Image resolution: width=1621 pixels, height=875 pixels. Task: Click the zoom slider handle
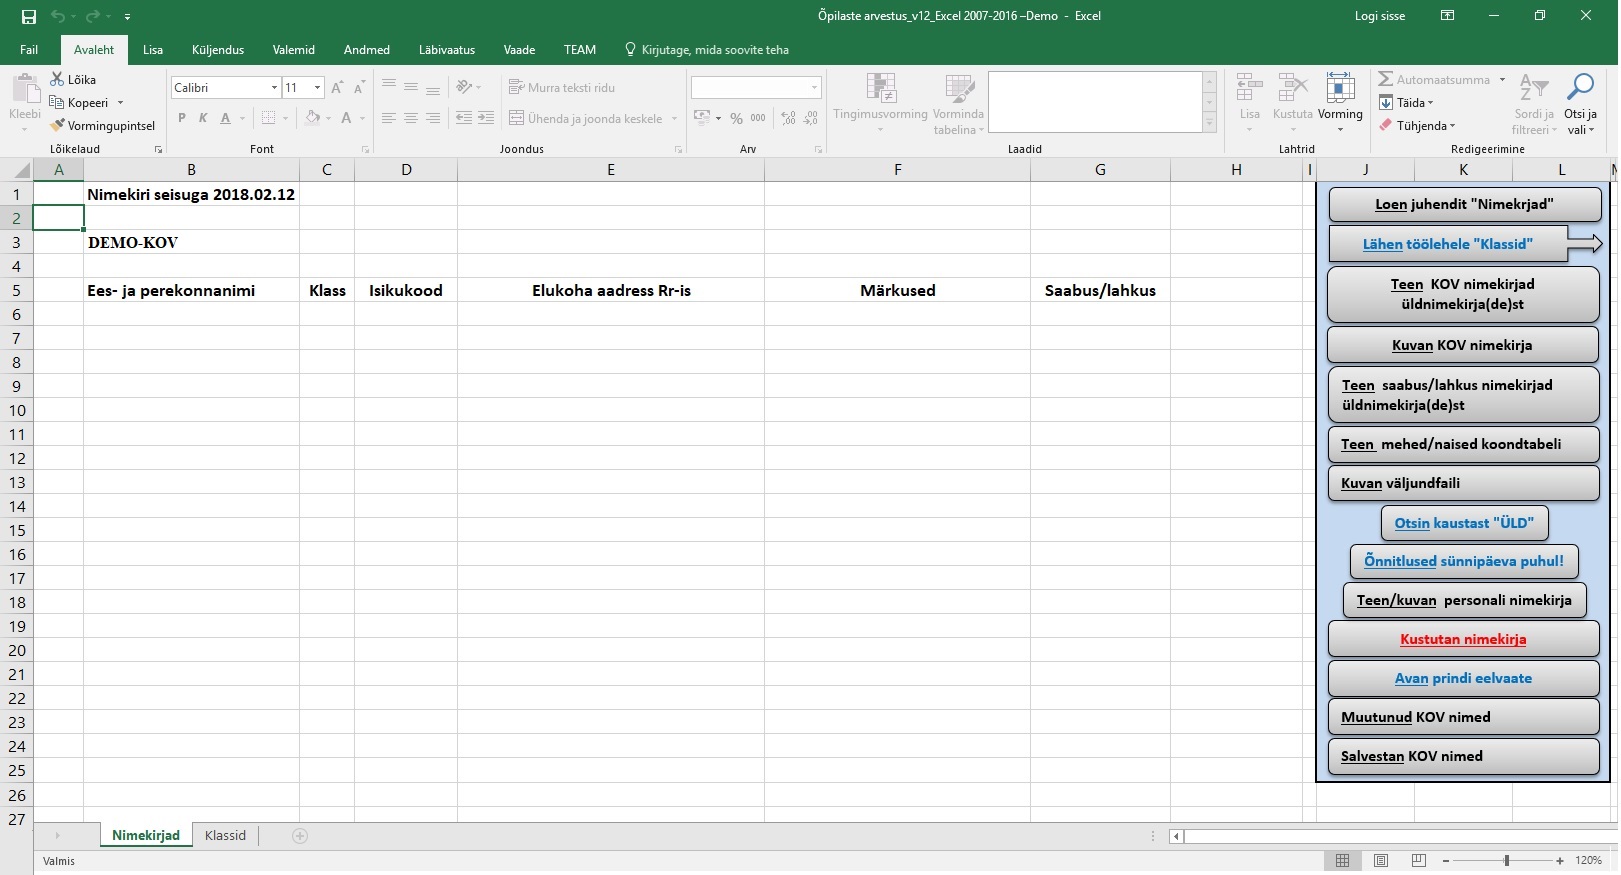(x=1506, y=861)
